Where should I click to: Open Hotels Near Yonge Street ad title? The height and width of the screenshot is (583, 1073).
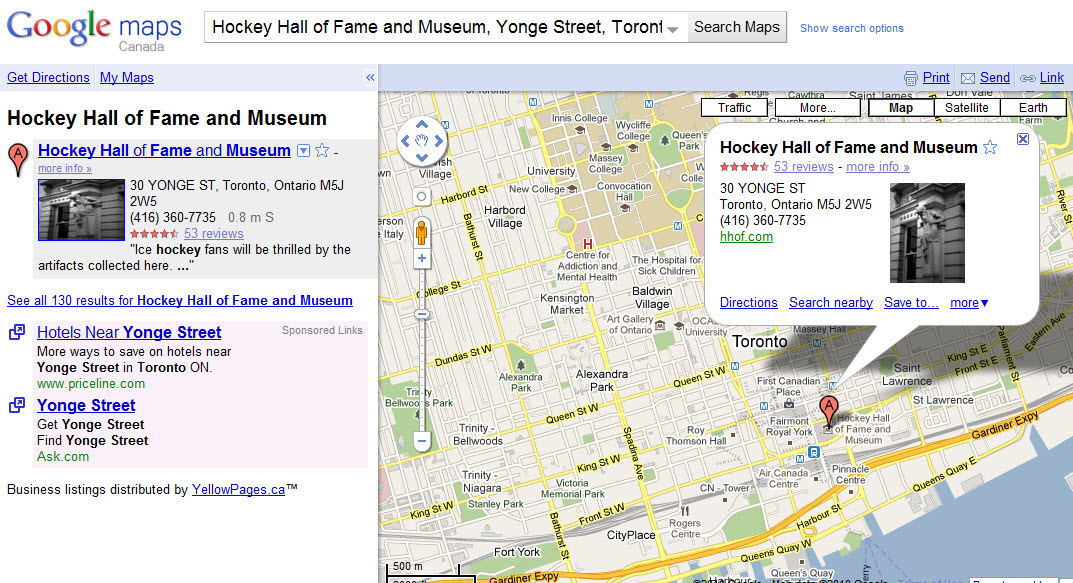click(129, 333)
